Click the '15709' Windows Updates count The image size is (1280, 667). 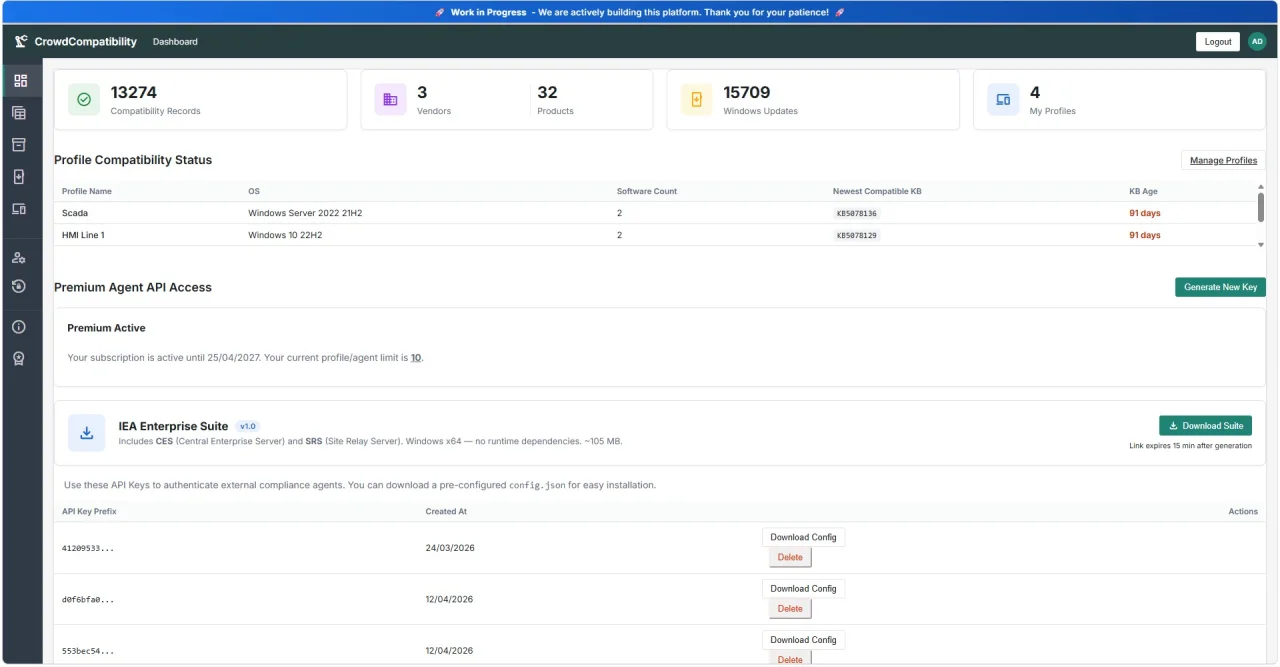[x=747, y=92]
